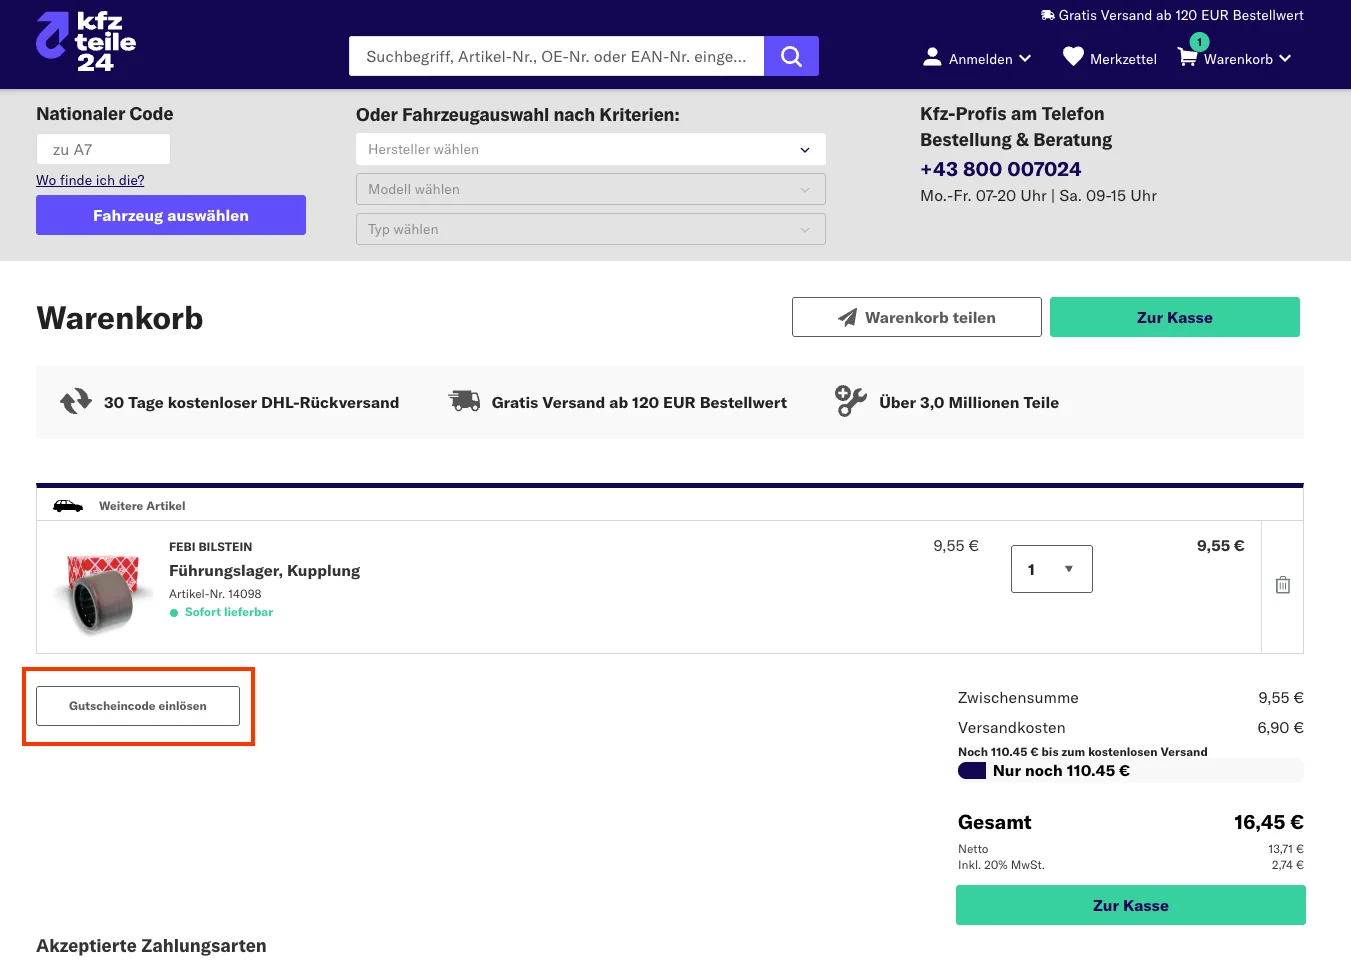
Task: Click 'Weitere Artikel' header text
Action: [x=142, y=506]
